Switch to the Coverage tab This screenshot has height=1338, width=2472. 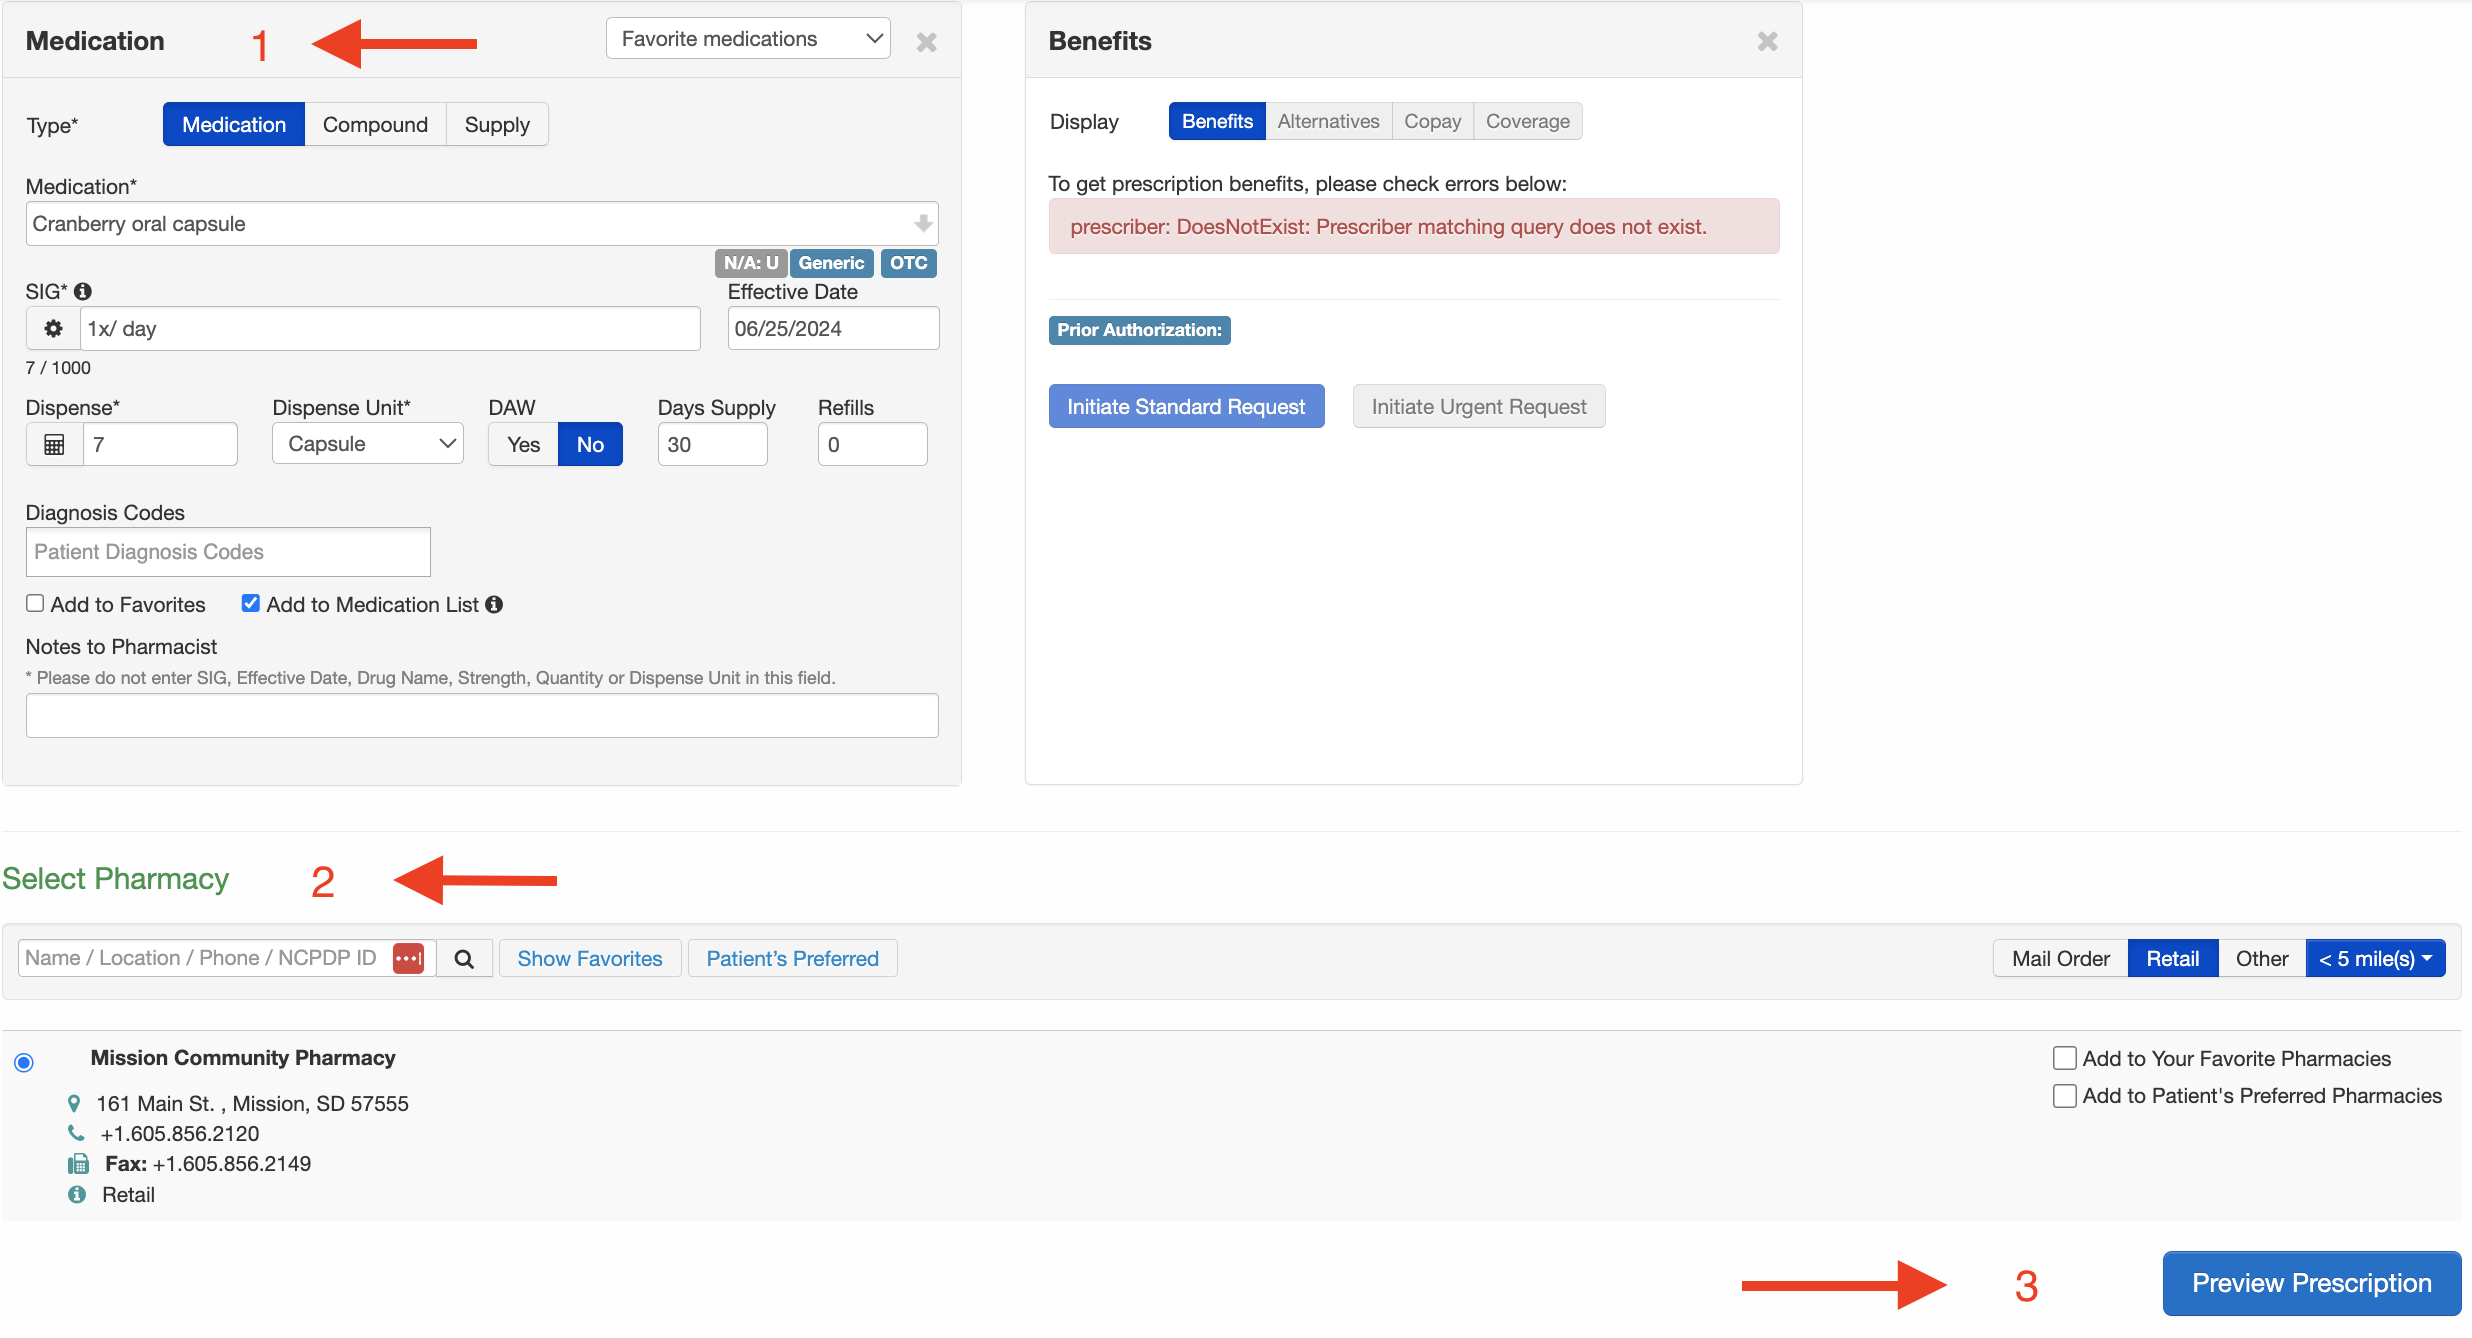coord(1523,120)
